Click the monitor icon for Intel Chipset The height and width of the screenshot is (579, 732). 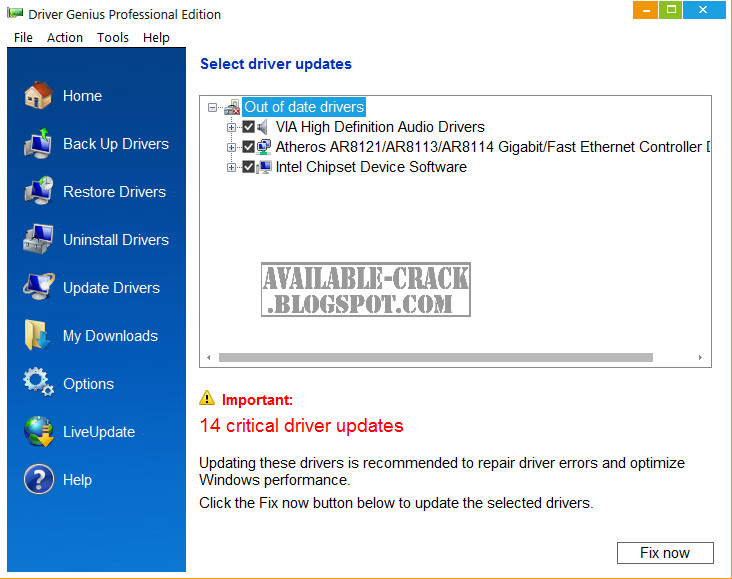(x=264, y=167)
